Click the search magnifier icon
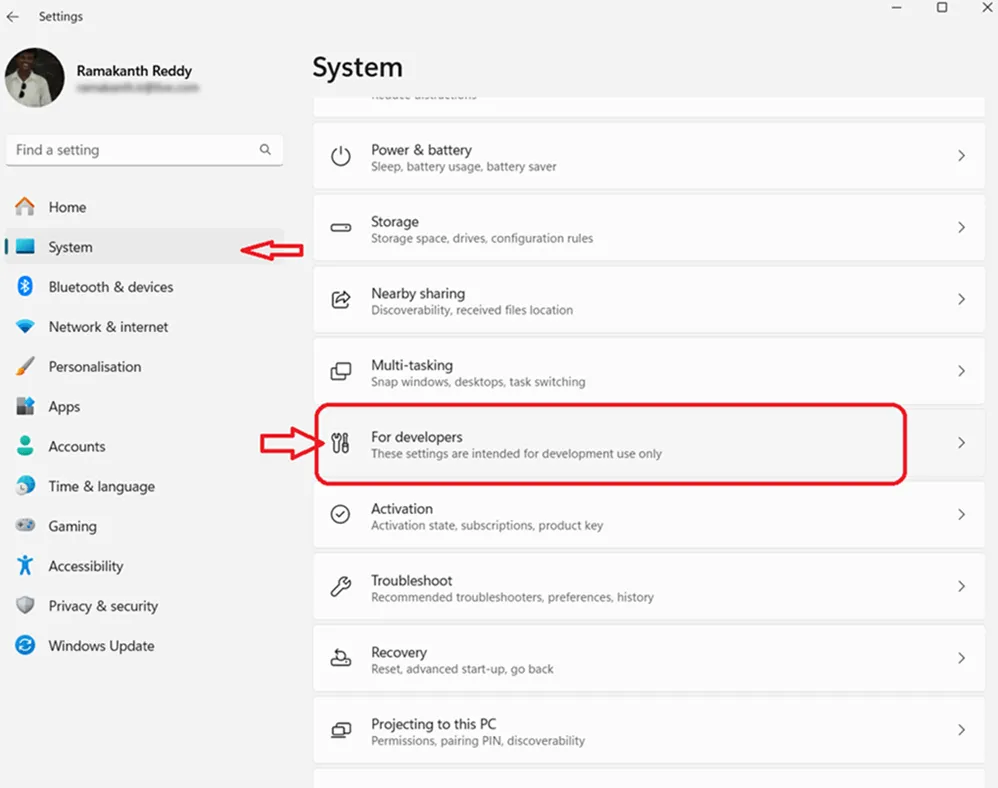The image size is (998, 788). point(265,150)
